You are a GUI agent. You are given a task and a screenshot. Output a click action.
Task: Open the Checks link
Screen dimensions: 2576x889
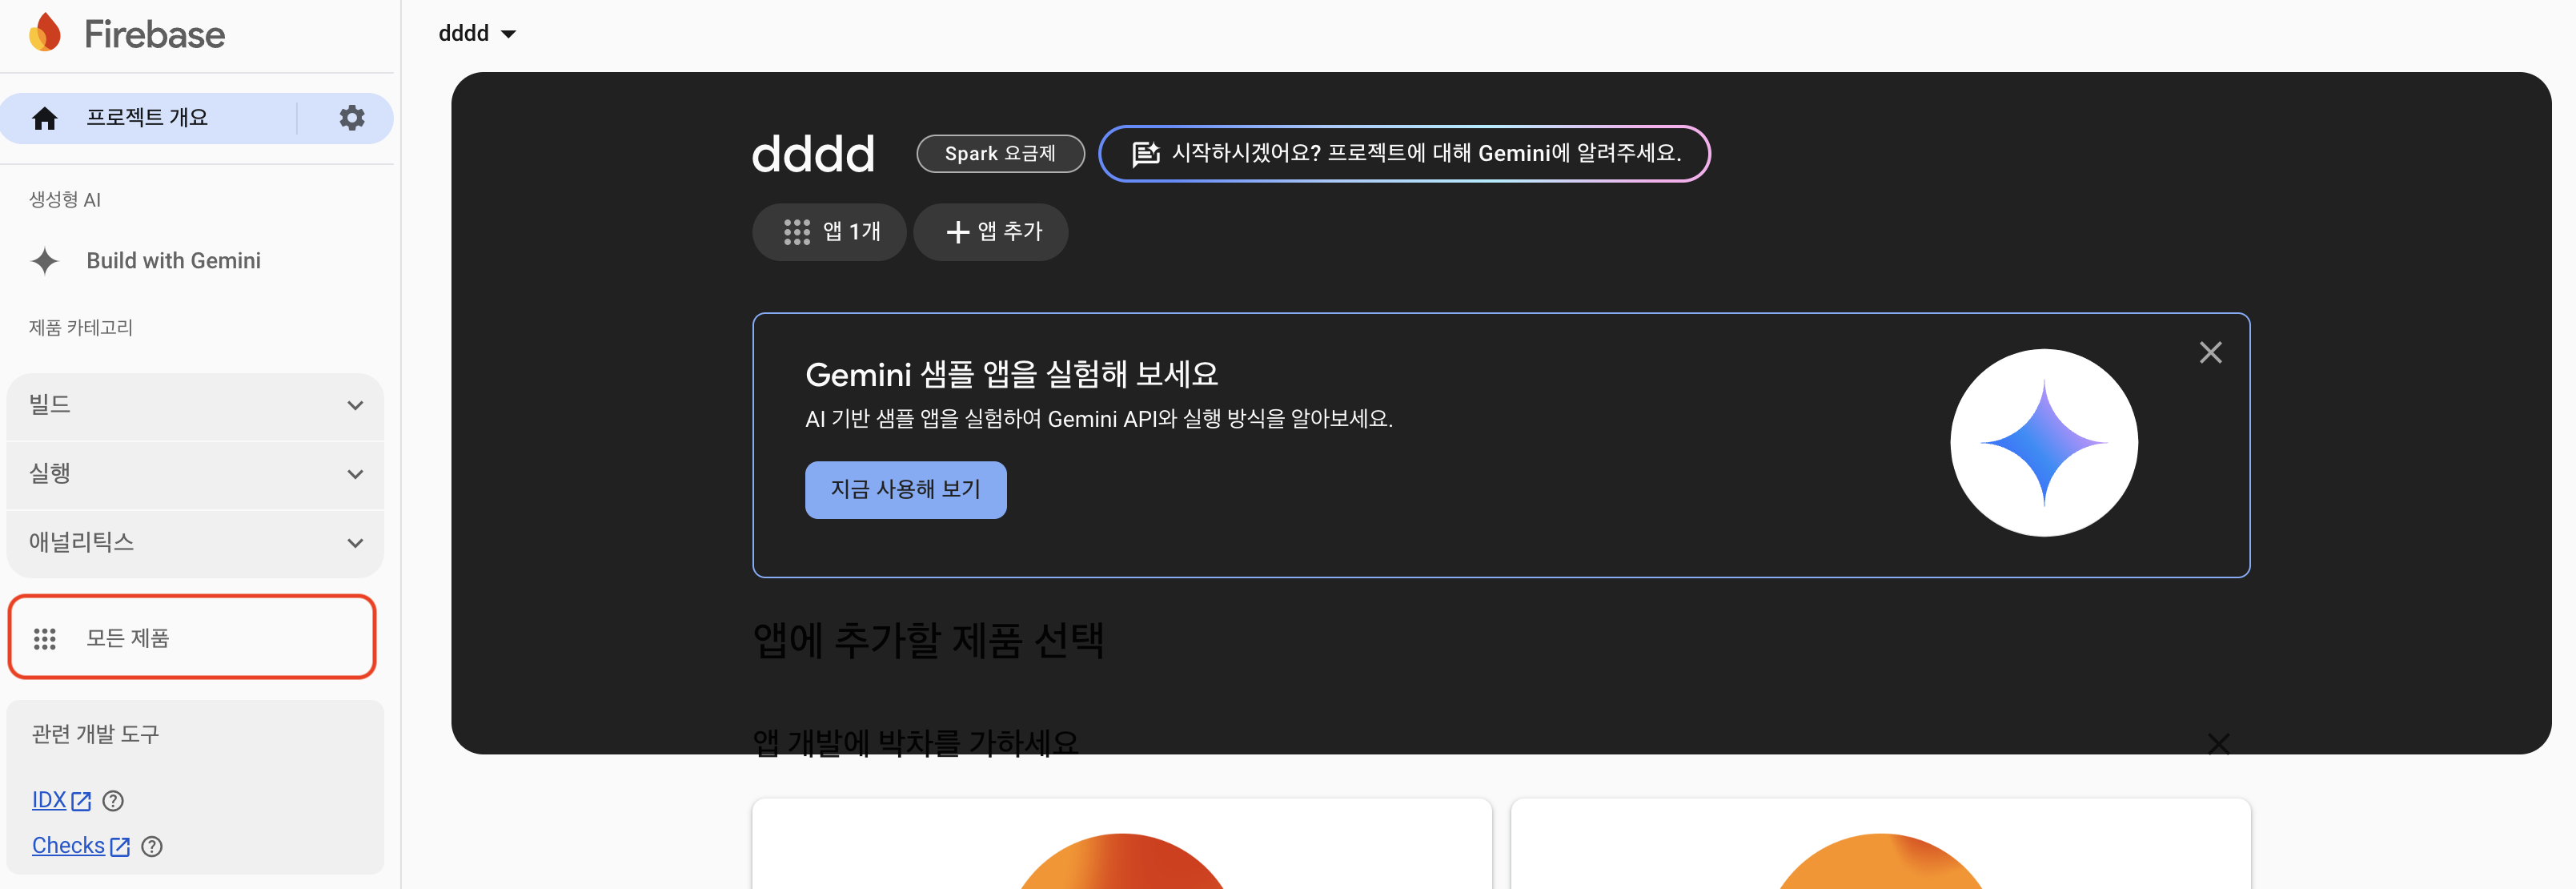click(x=68, y=846)
